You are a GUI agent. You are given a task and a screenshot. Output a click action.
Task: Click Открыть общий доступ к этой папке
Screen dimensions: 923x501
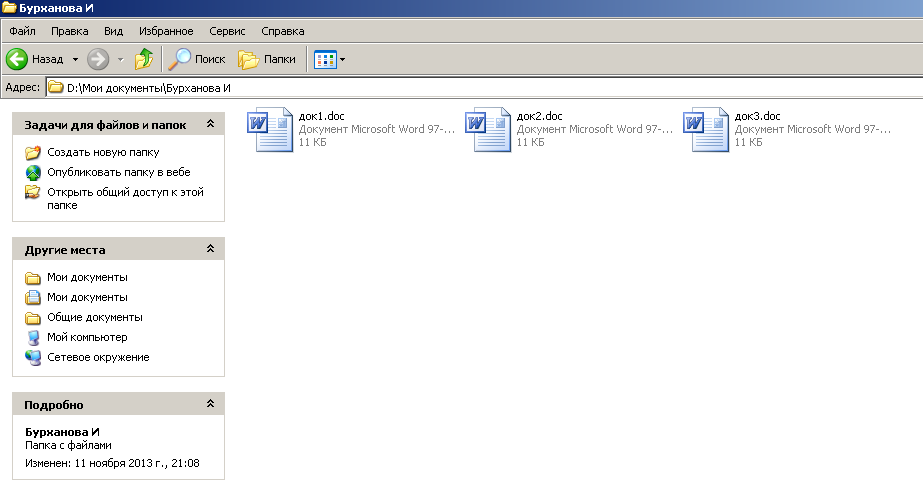click(x=125, y=198)
